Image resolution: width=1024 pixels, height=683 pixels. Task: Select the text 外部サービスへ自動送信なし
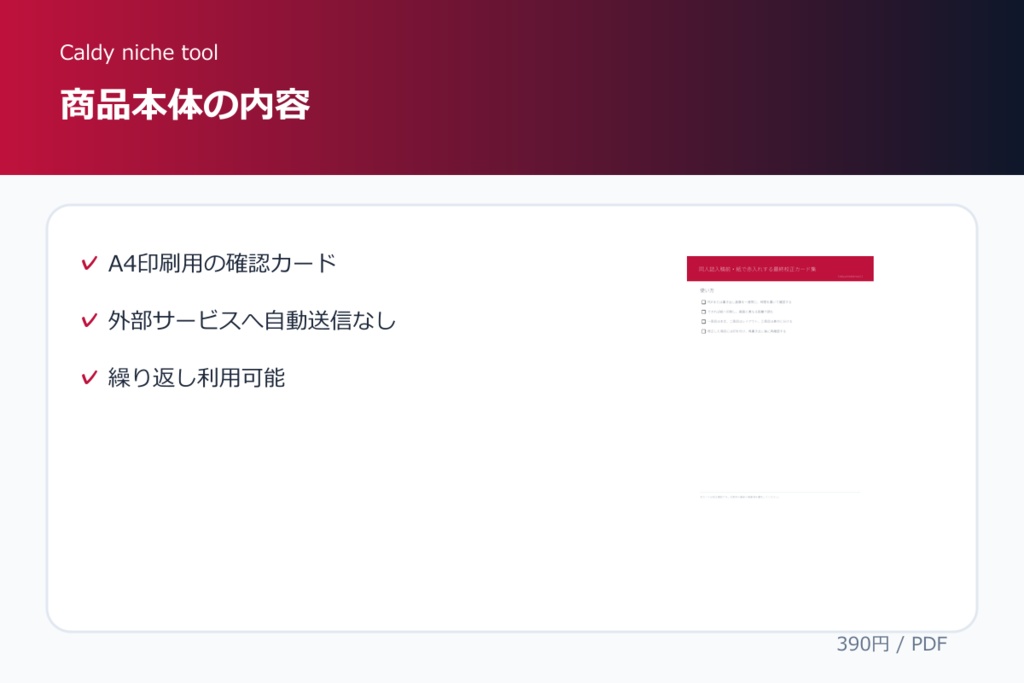(x=252, y=320)
